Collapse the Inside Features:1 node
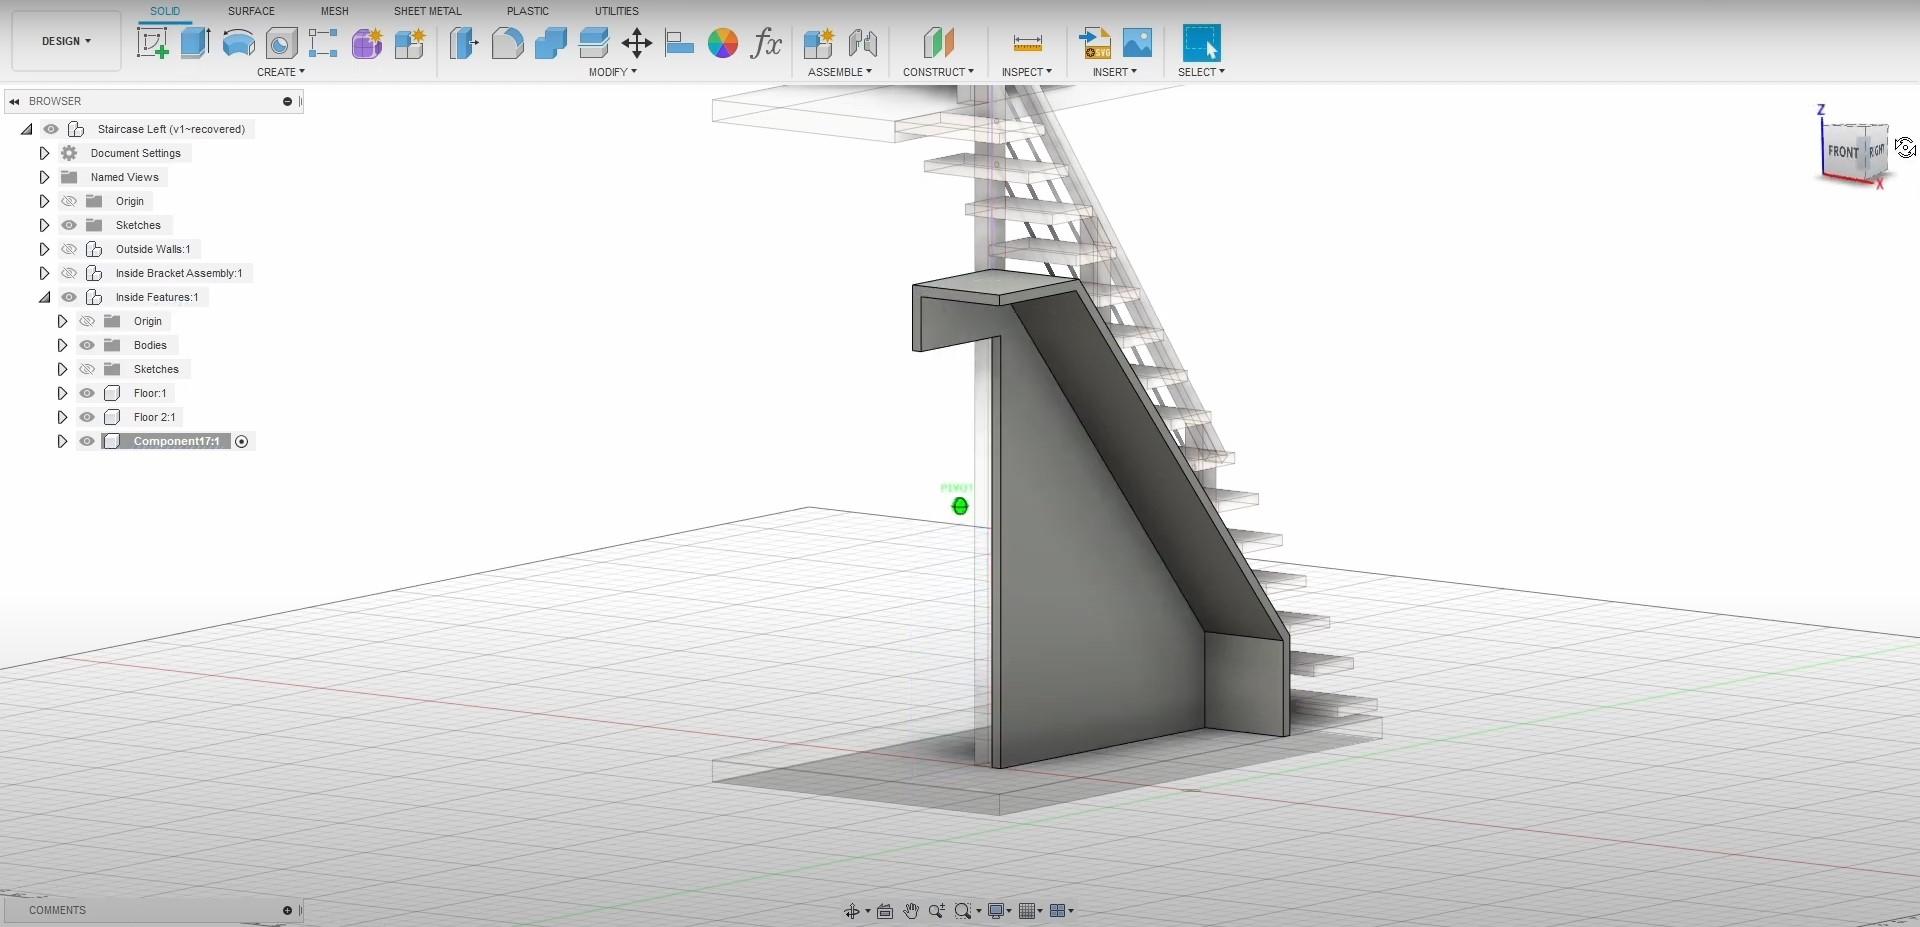The width and height of the screenshot is (1920, 927). 44,297
